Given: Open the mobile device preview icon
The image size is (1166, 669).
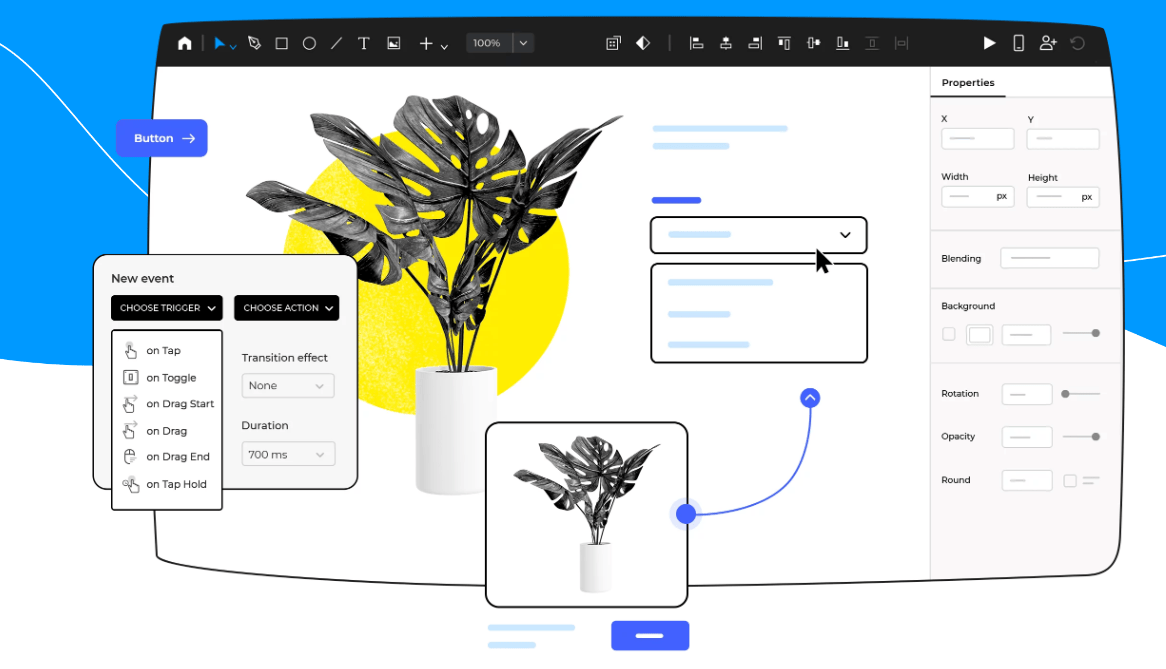Looking at the screenshot, I should point(1018,43).
